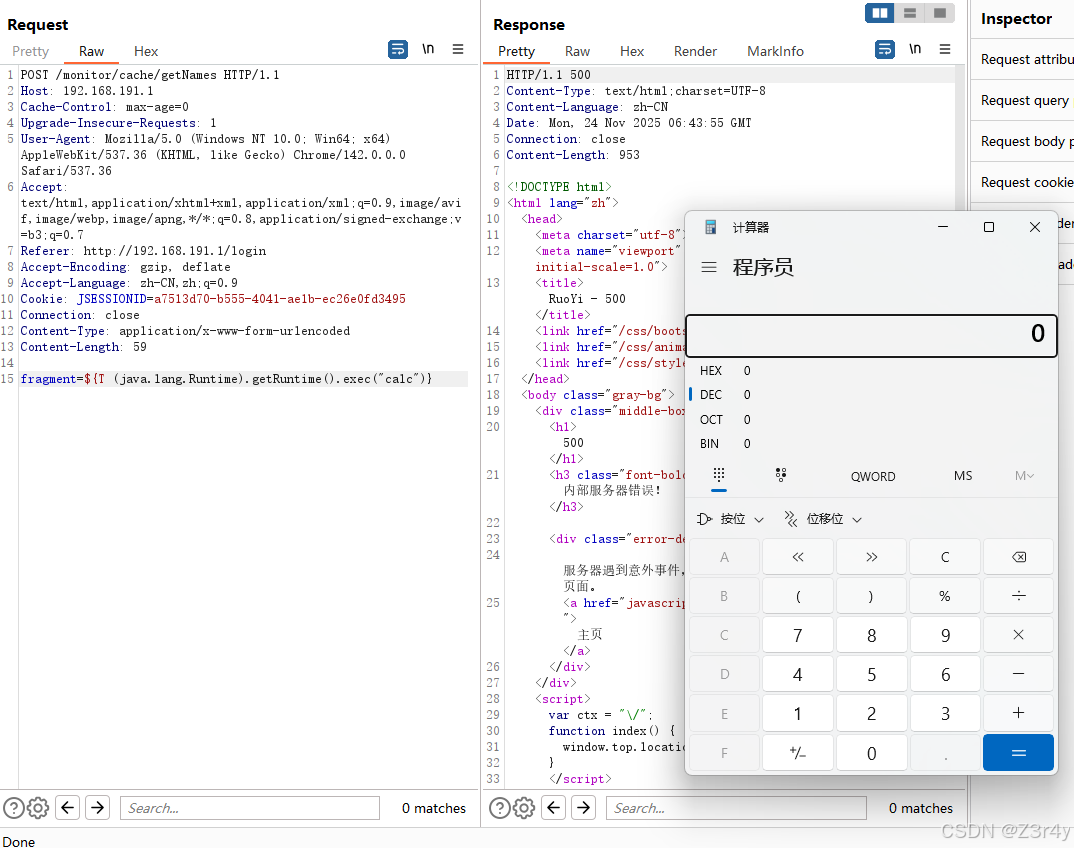The height and width of the screenshot is (848, 1074).
Task: Click the divide ÷ calculator key
Action: [x=1019, y=596]
